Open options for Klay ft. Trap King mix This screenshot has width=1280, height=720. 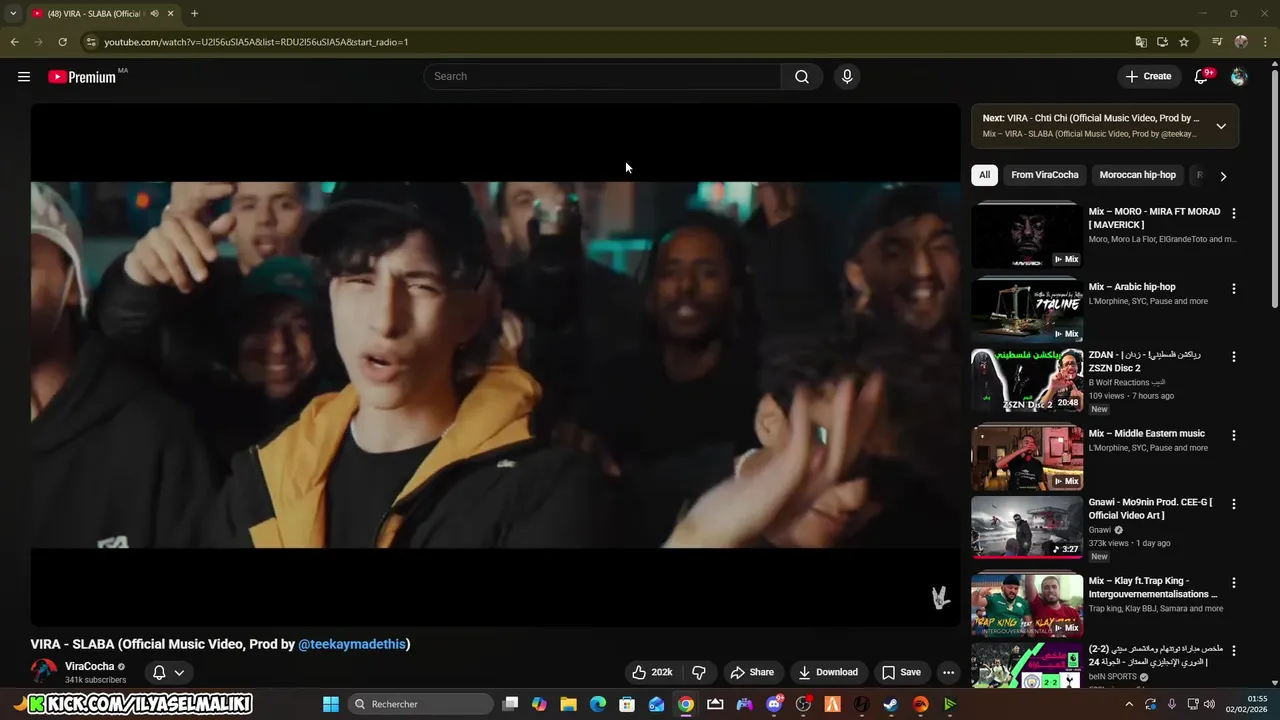pos(1233,582)
